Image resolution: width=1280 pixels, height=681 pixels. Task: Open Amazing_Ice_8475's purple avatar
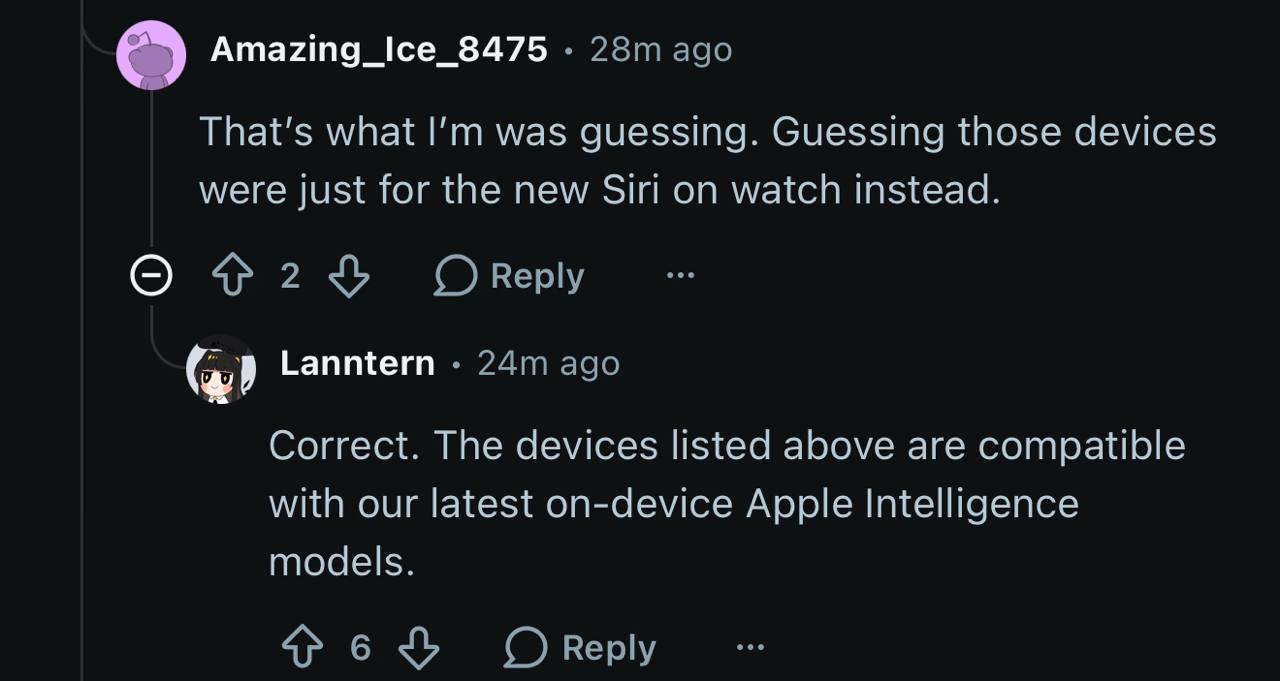point(152,55)
